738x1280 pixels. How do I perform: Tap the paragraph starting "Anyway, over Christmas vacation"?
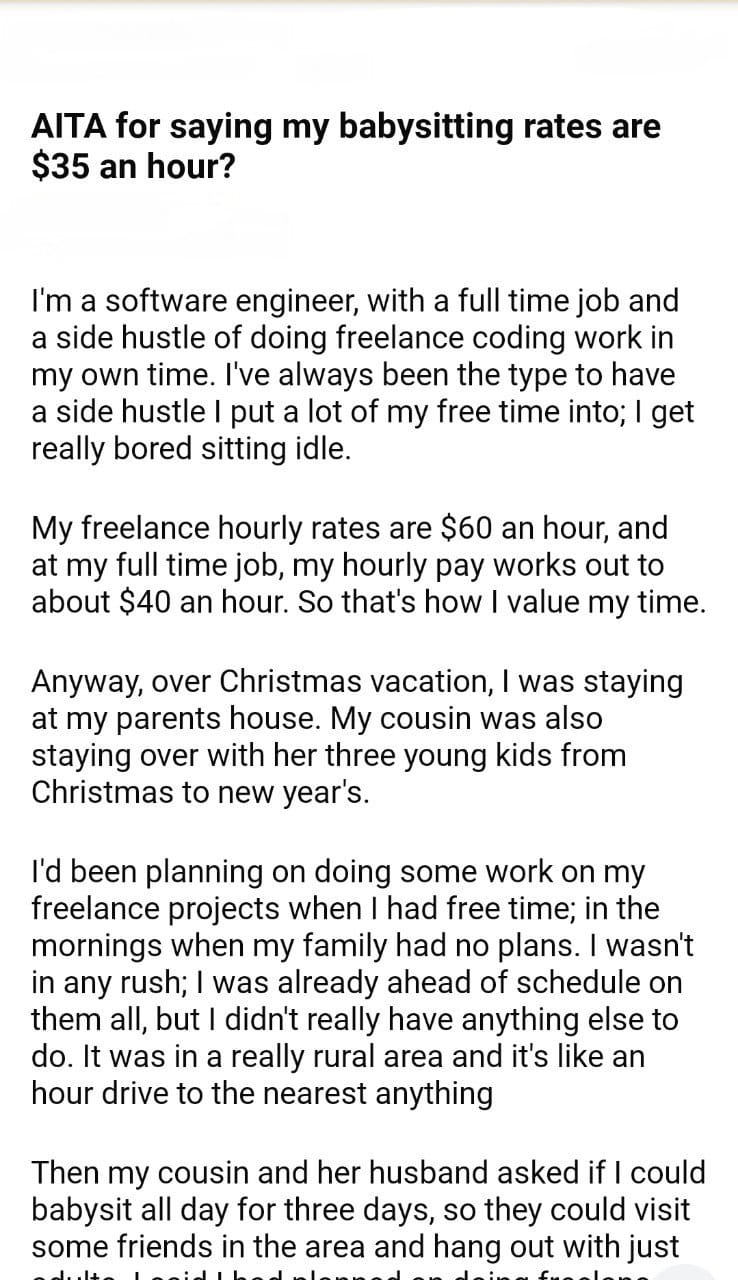point(357,737)
